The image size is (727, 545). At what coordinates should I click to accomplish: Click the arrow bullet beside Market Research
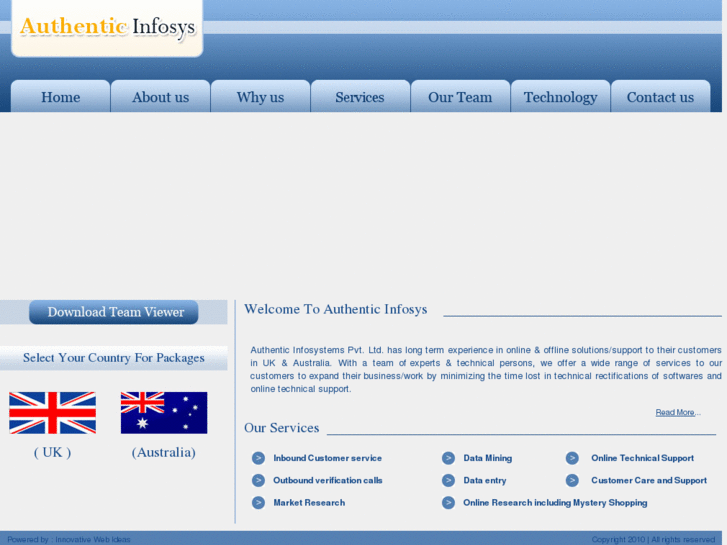pos(258,503)
